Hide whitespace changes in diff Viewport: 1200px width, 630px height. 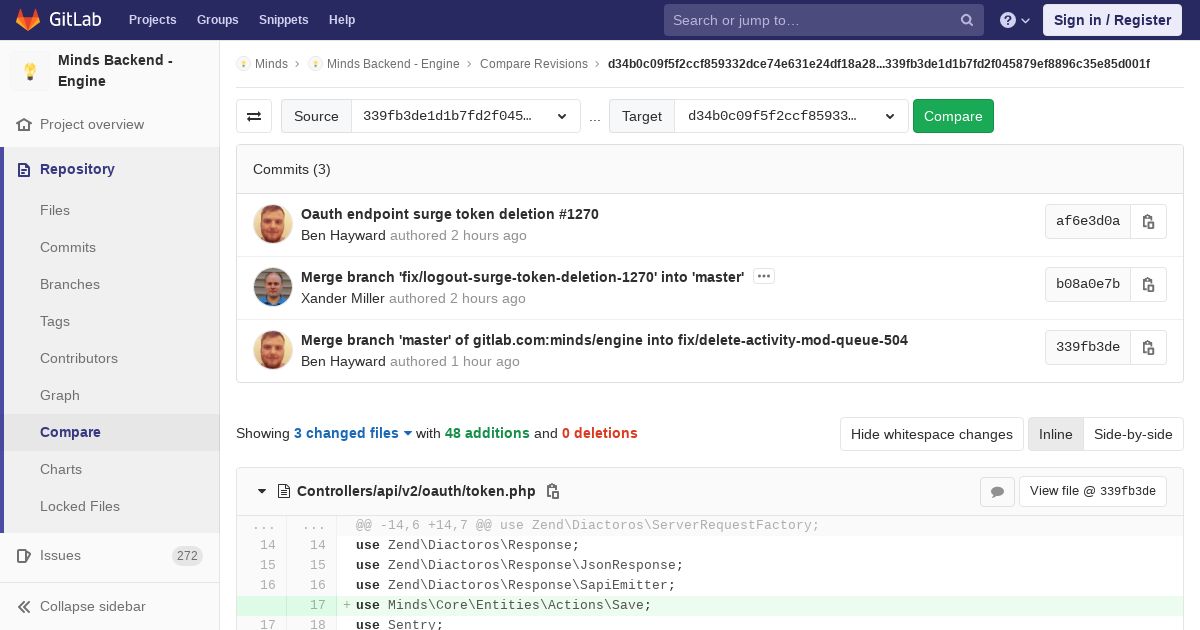coord(931,434)
